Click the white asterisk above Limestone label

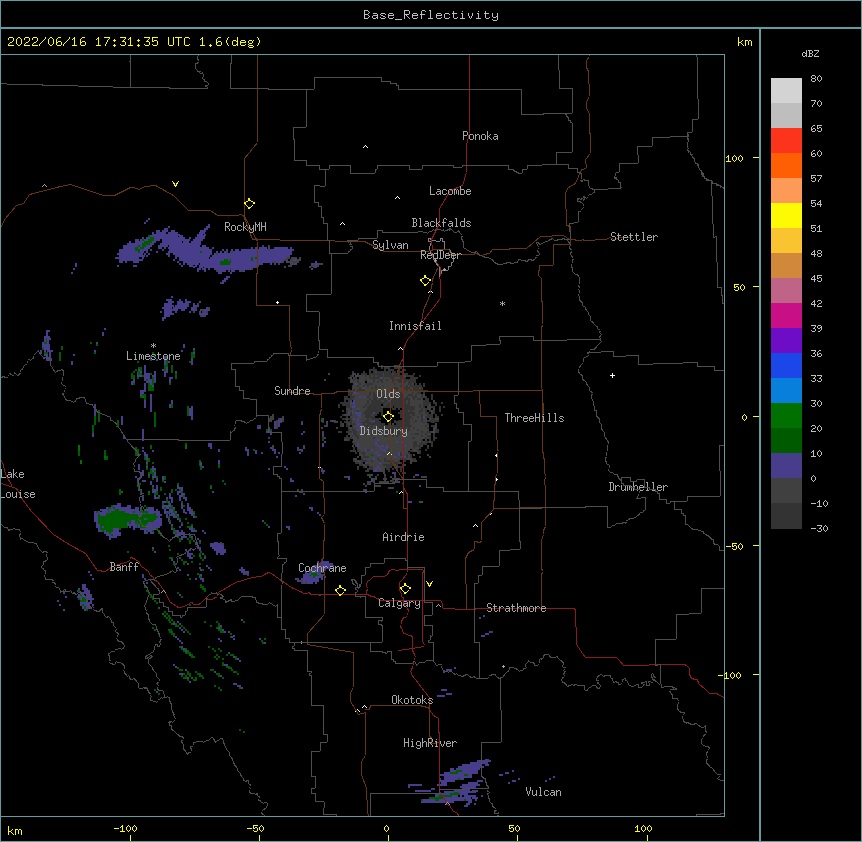(x=153, y=346)
